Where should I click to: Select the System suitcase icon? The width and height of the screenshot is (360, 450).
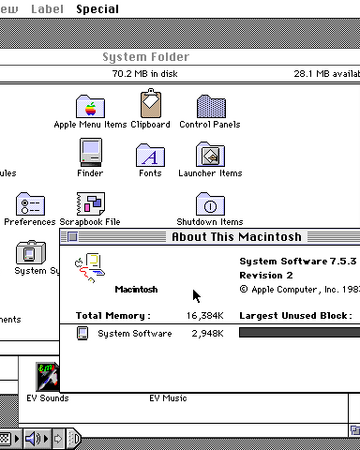31,252
